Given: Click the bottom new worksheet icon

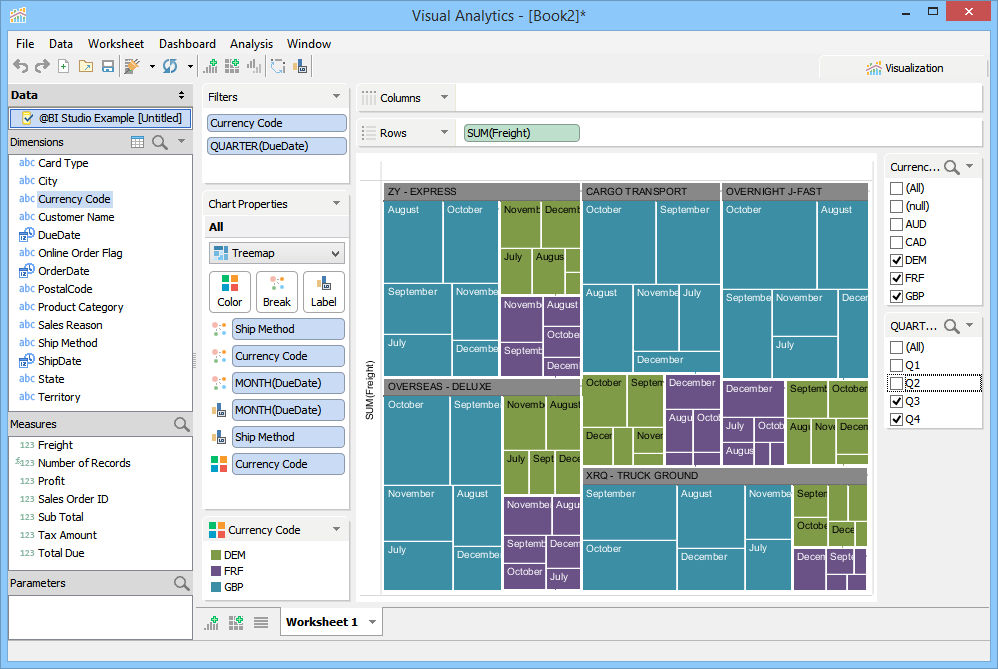Looking at the screenshot, I should (211, 623).
